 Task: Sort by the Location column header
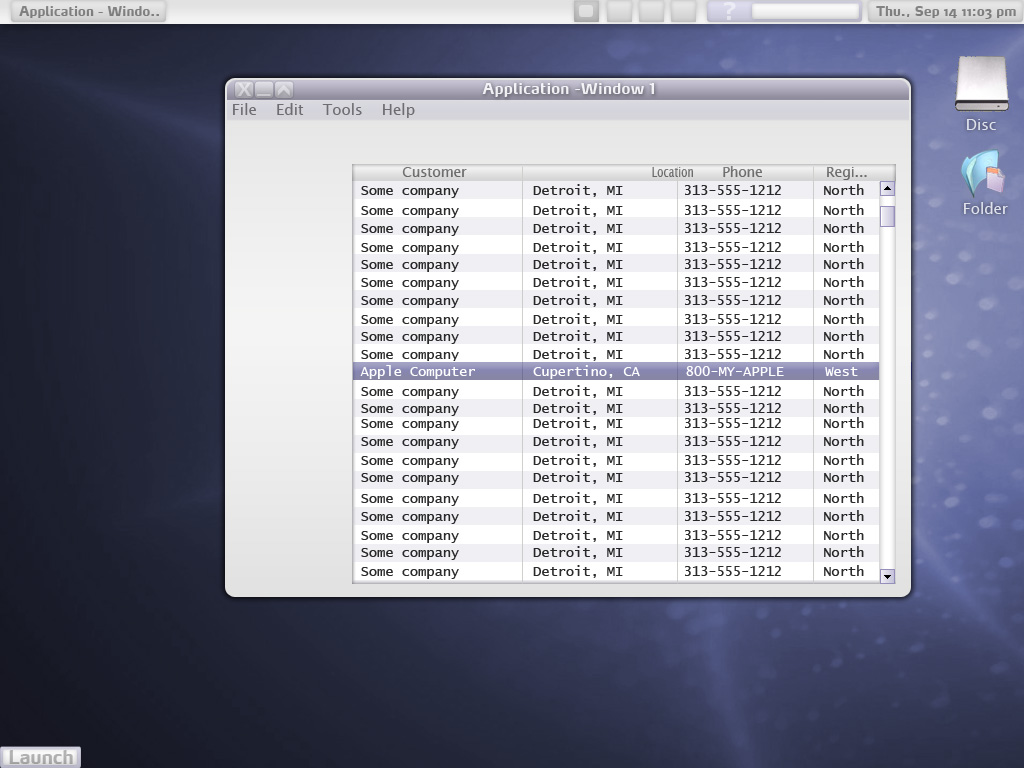click(x=672, y=172)
